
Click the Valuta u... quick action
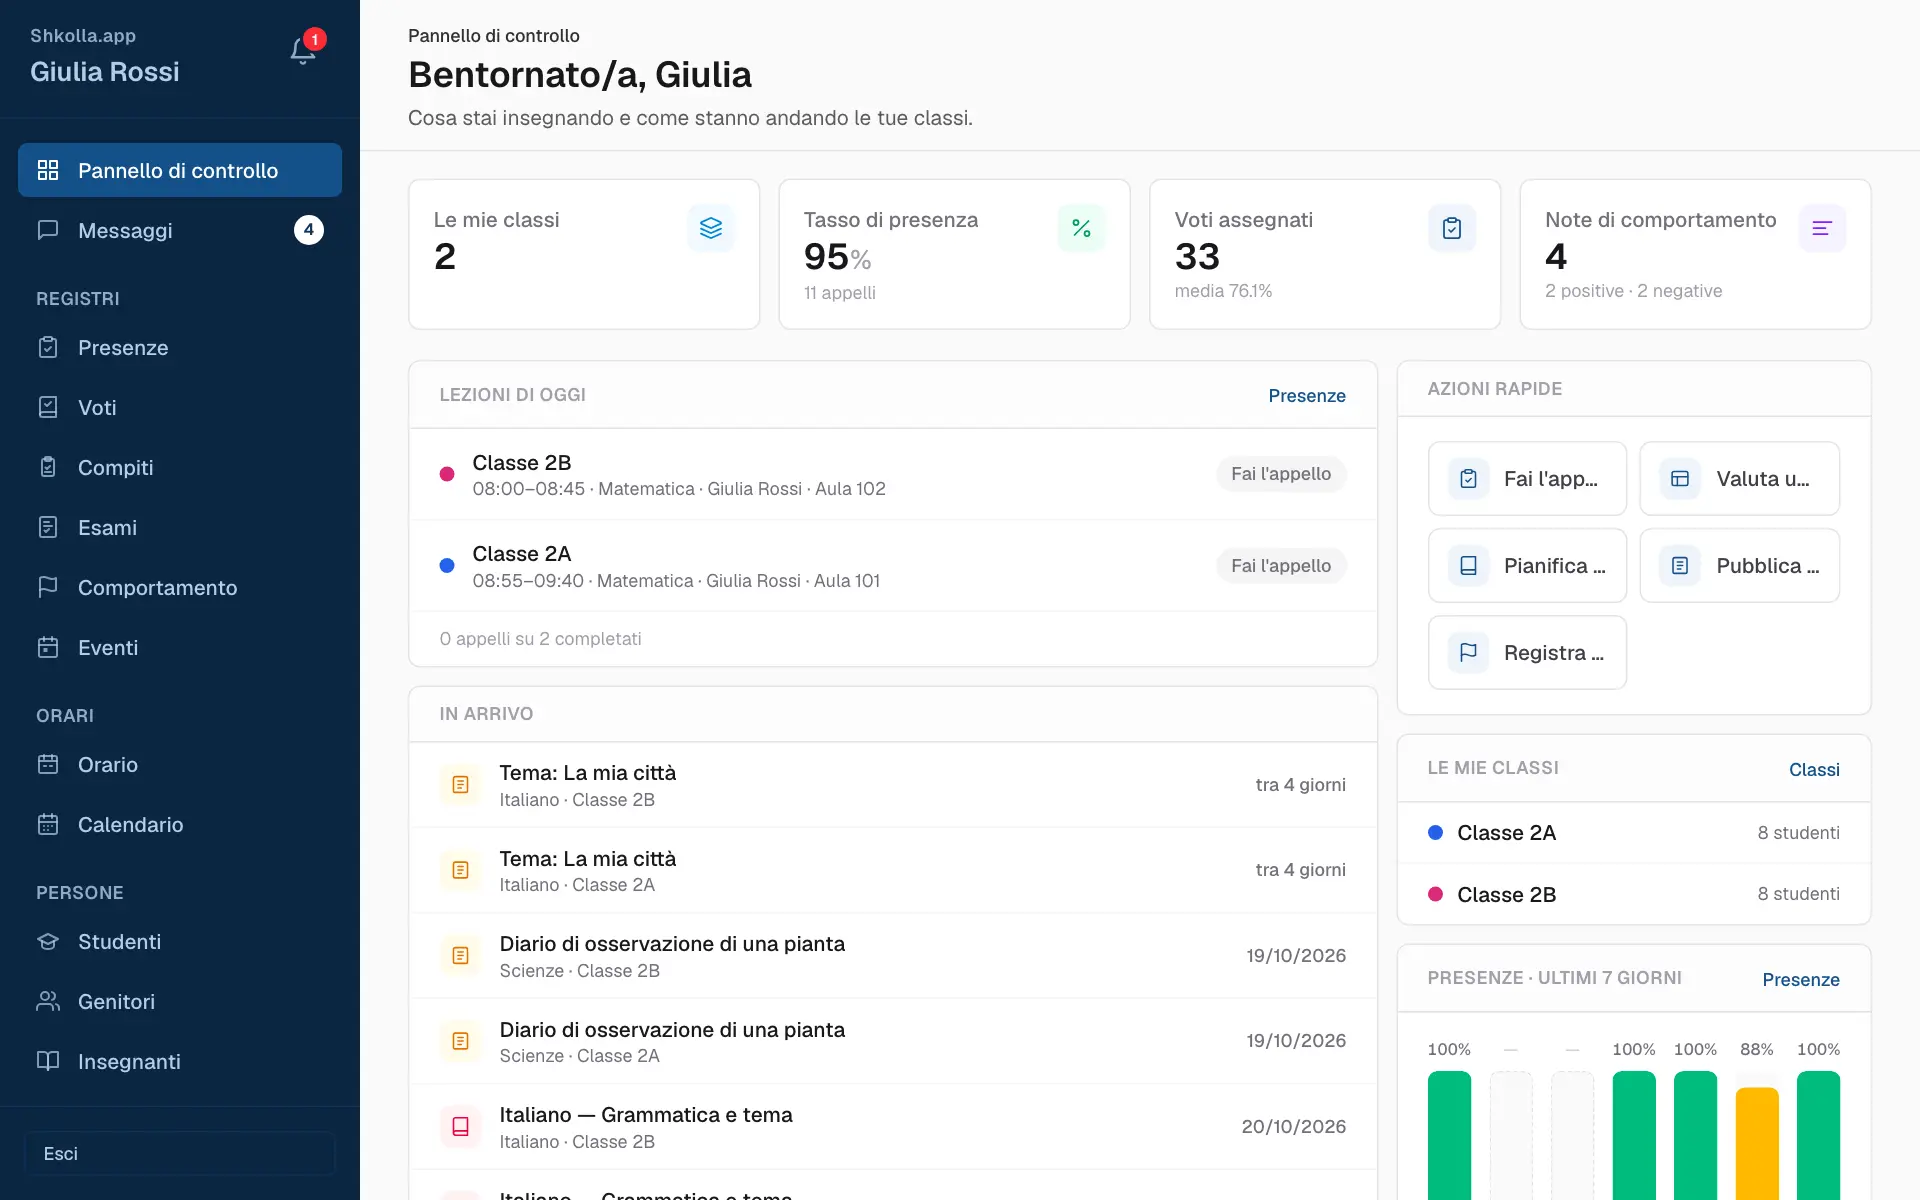click(x=1739, y=478)
